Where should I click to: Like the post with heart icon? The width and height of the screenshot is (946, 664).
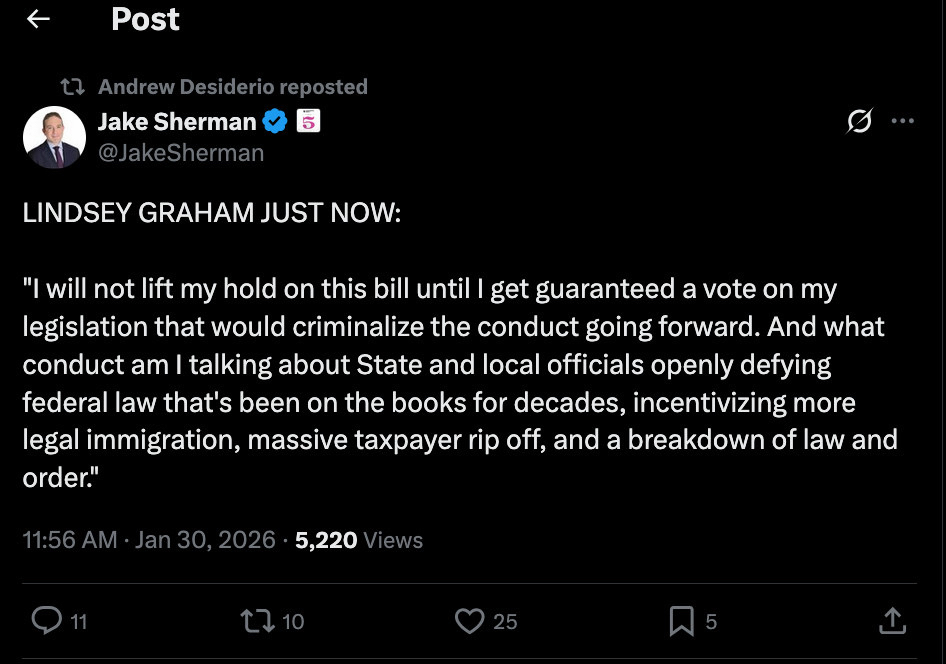point(469,621)
